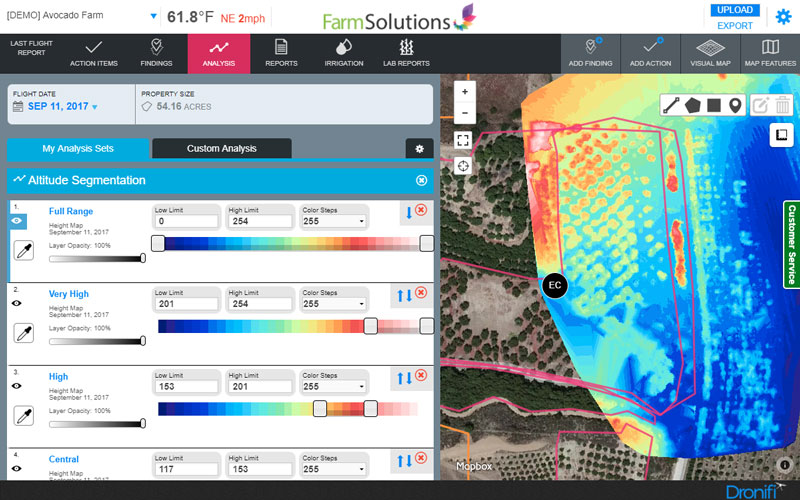Open the Customer Service side tab

(x=791, y=245)
